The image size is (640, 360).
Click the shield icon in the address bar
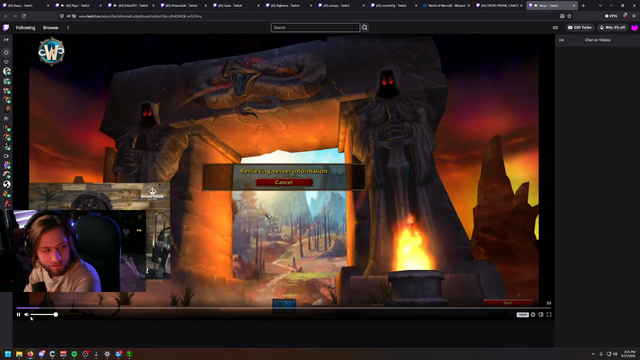pos(62,16)
